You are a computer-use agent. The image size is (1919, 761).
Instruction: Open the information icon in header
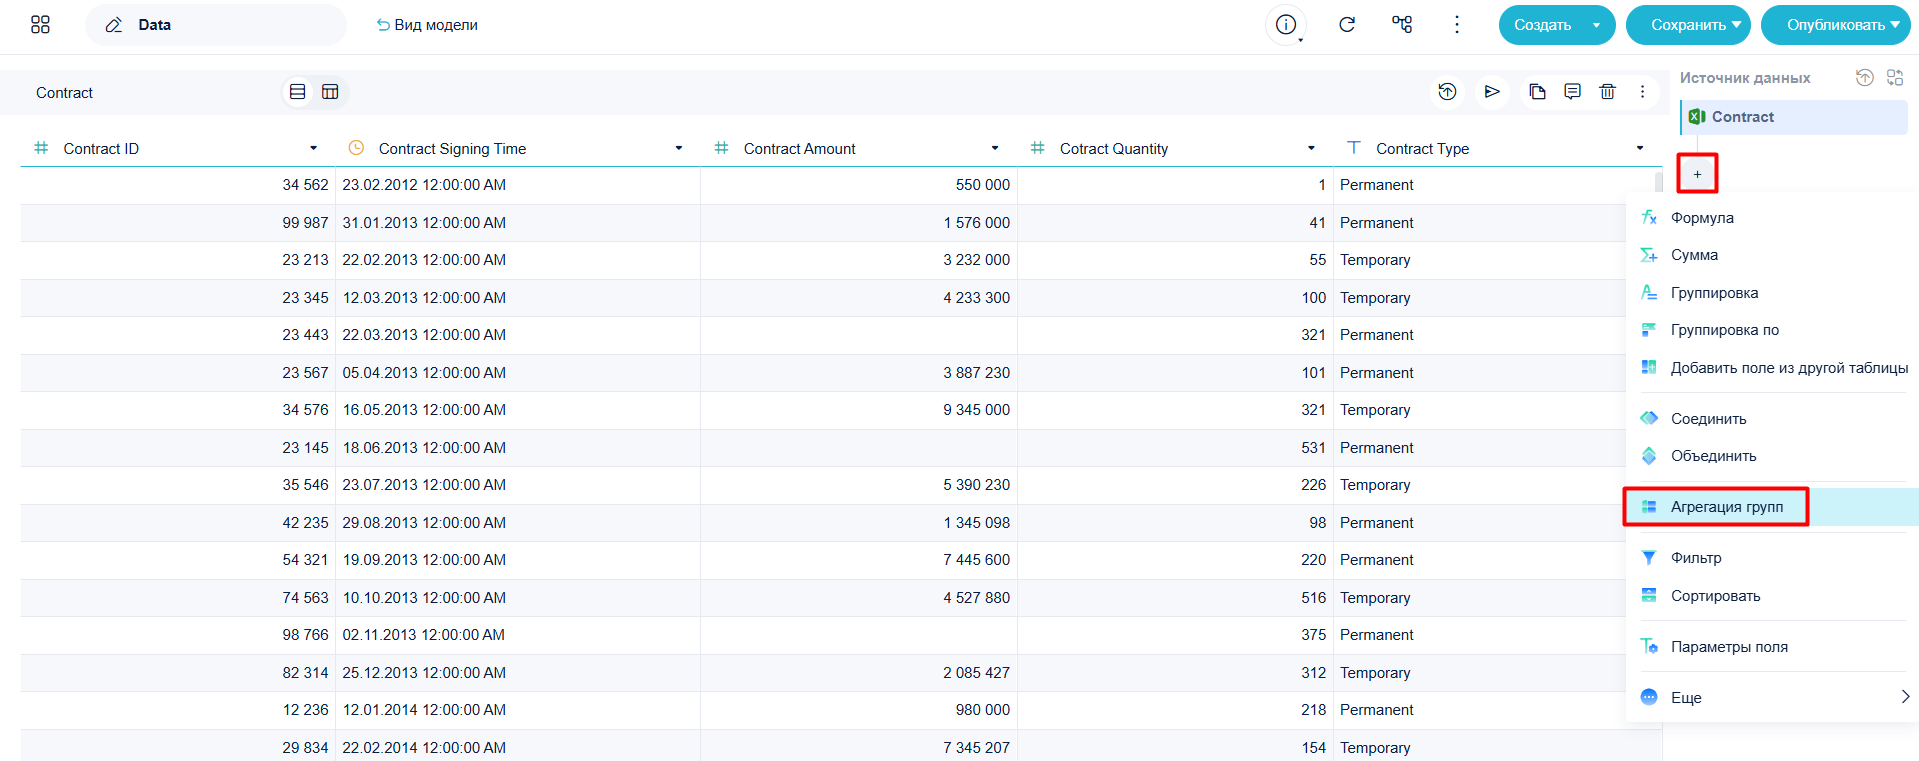pyautogui.click(x=1286, y=25)
